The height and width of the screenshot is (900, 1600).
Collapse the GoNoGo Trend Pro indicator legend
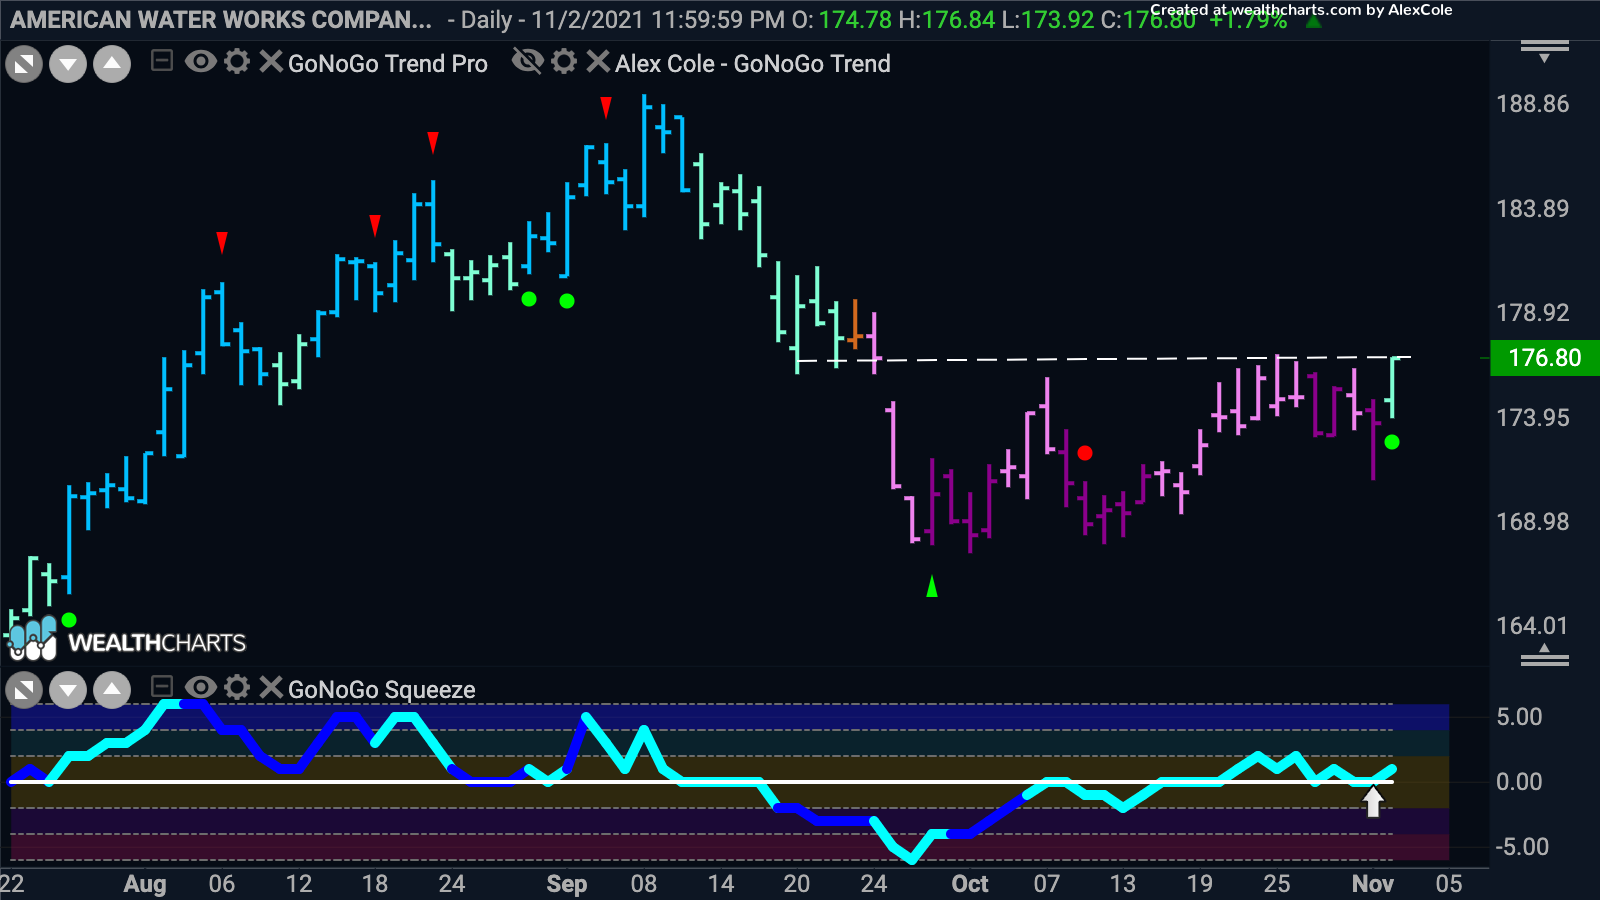coord(161,62)
